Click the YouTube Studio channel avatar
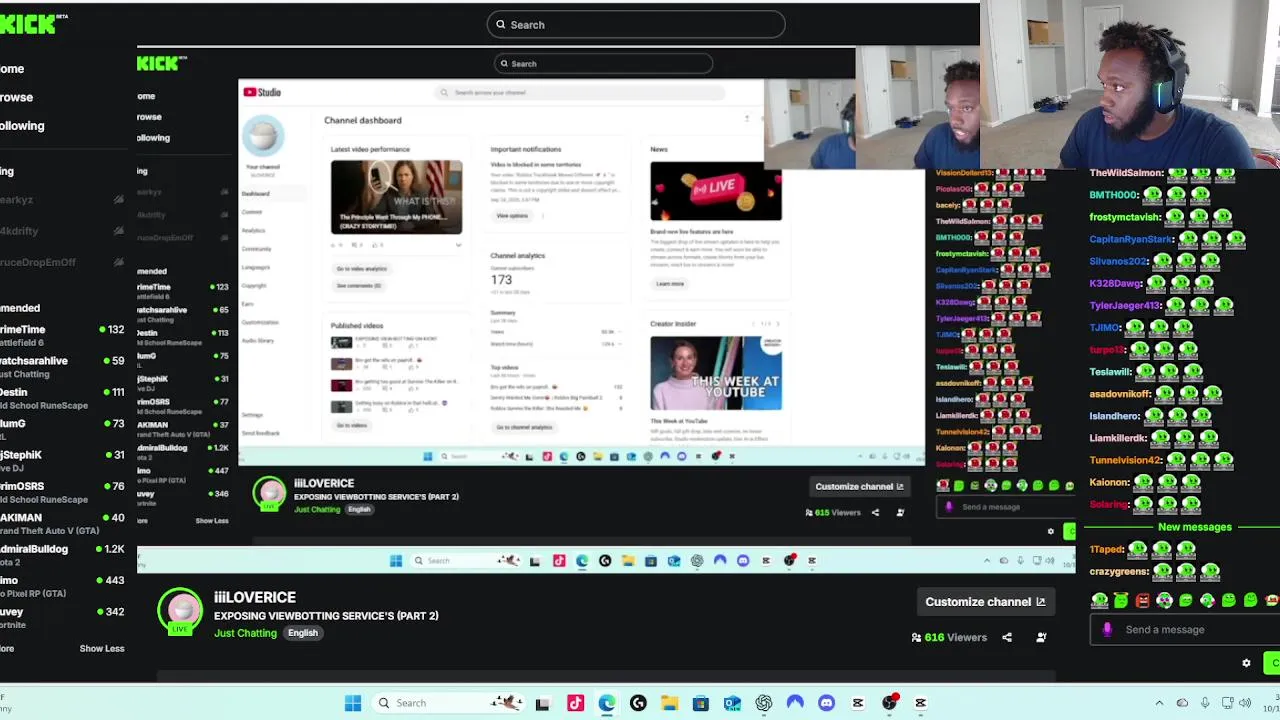 [x=263, y=135]
